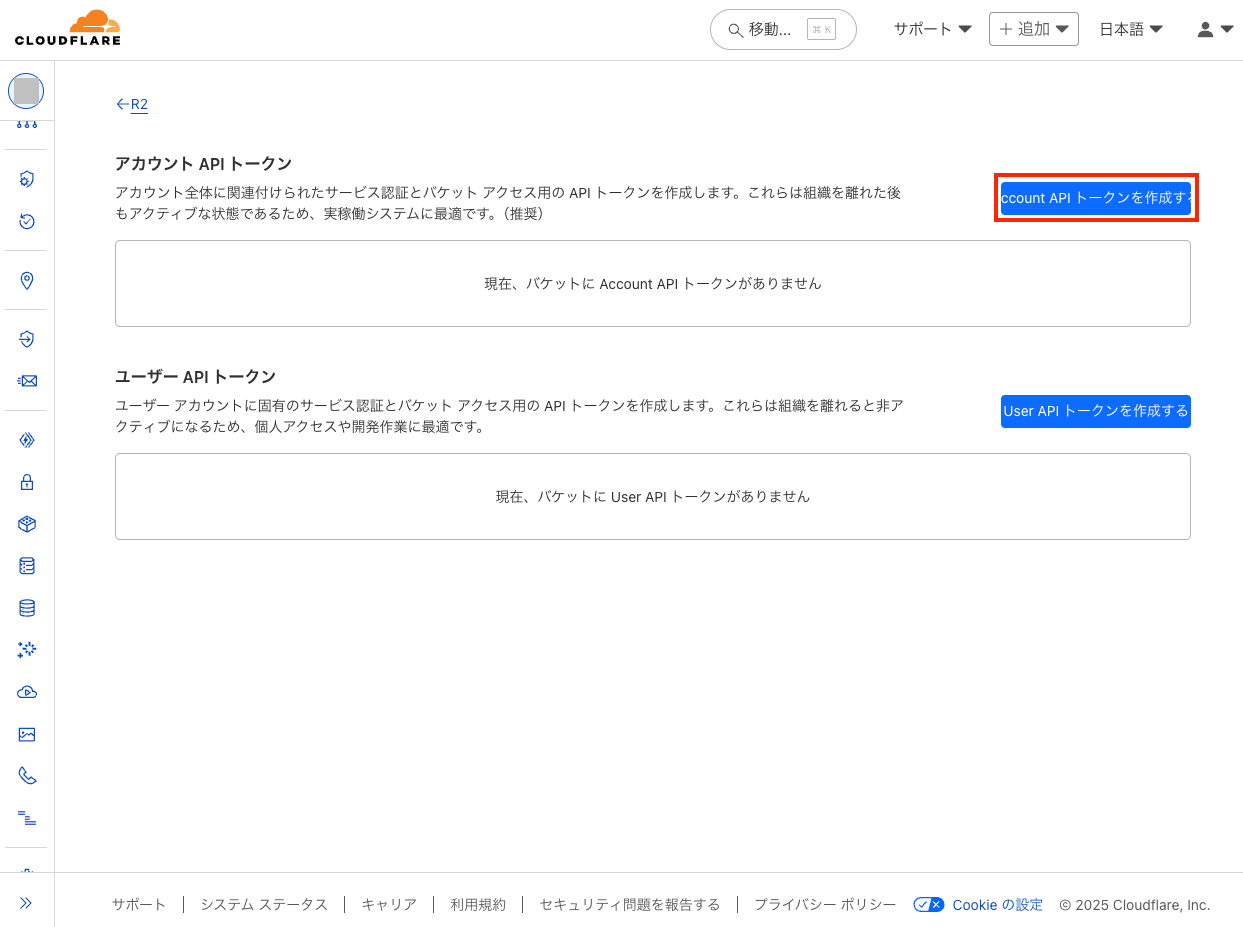The height and width of the screenshot is (927, 1243).
Task: Click the R2 storage cube icon
Action: (26, 523)
